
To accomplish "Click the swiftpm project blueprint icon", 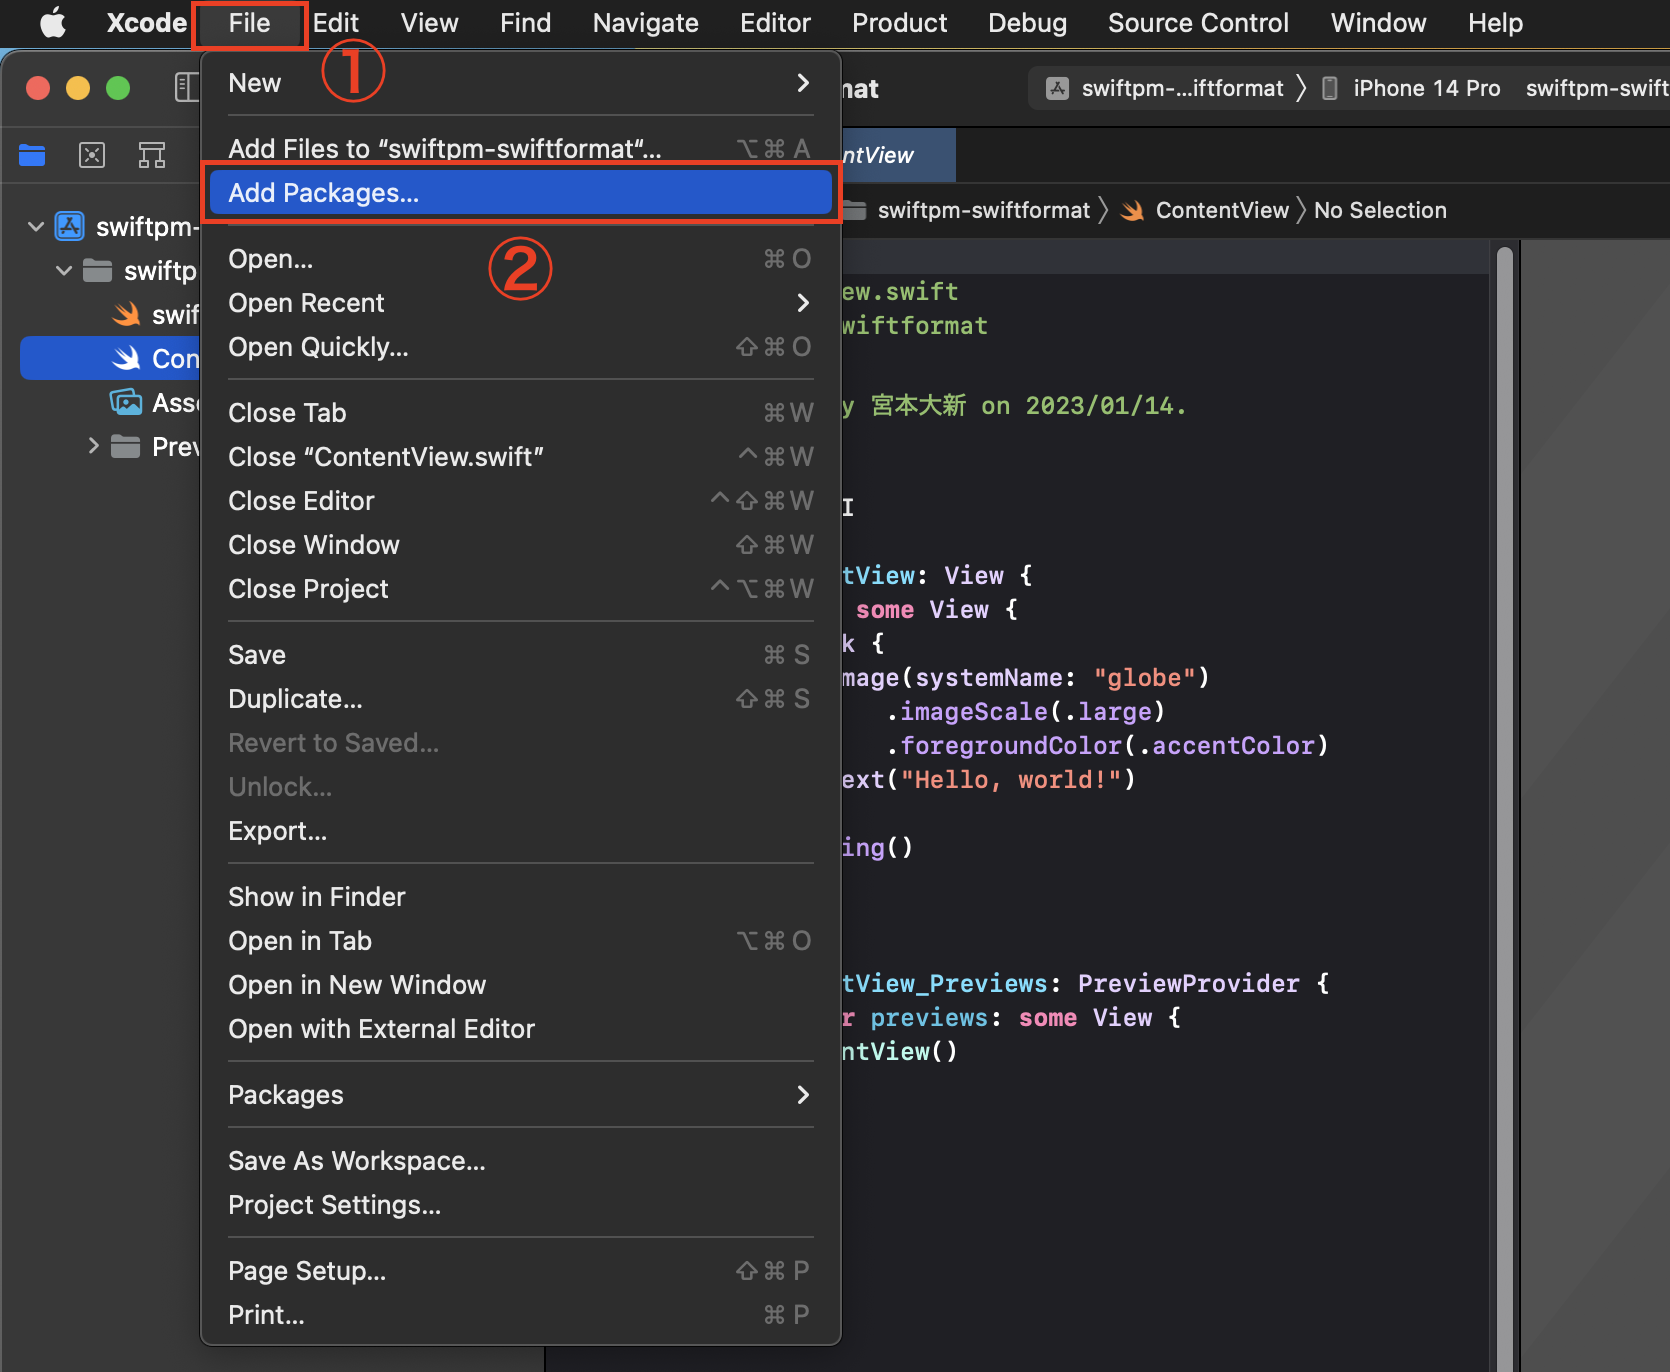I will [x=69, y=227].
